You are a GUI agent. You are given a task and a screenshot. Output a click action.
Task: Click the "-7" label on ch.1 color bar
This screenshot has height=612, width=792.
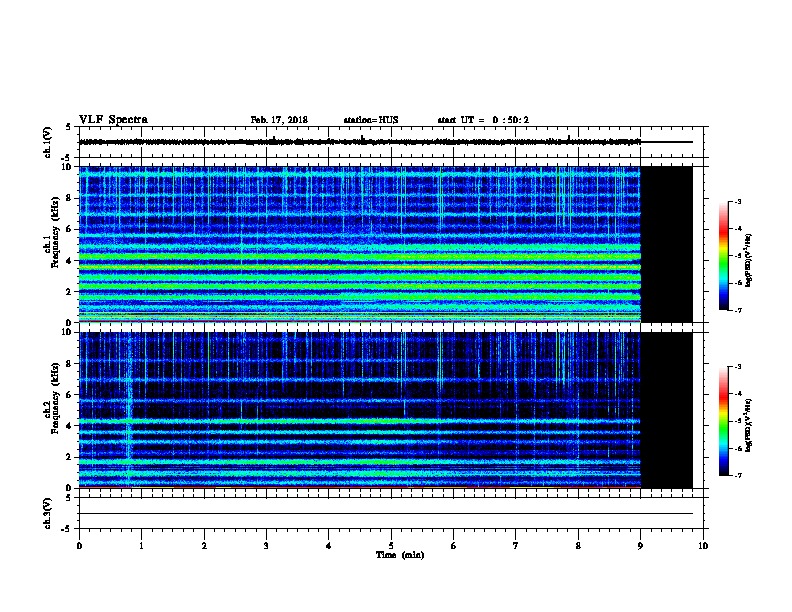pos(737,310)
